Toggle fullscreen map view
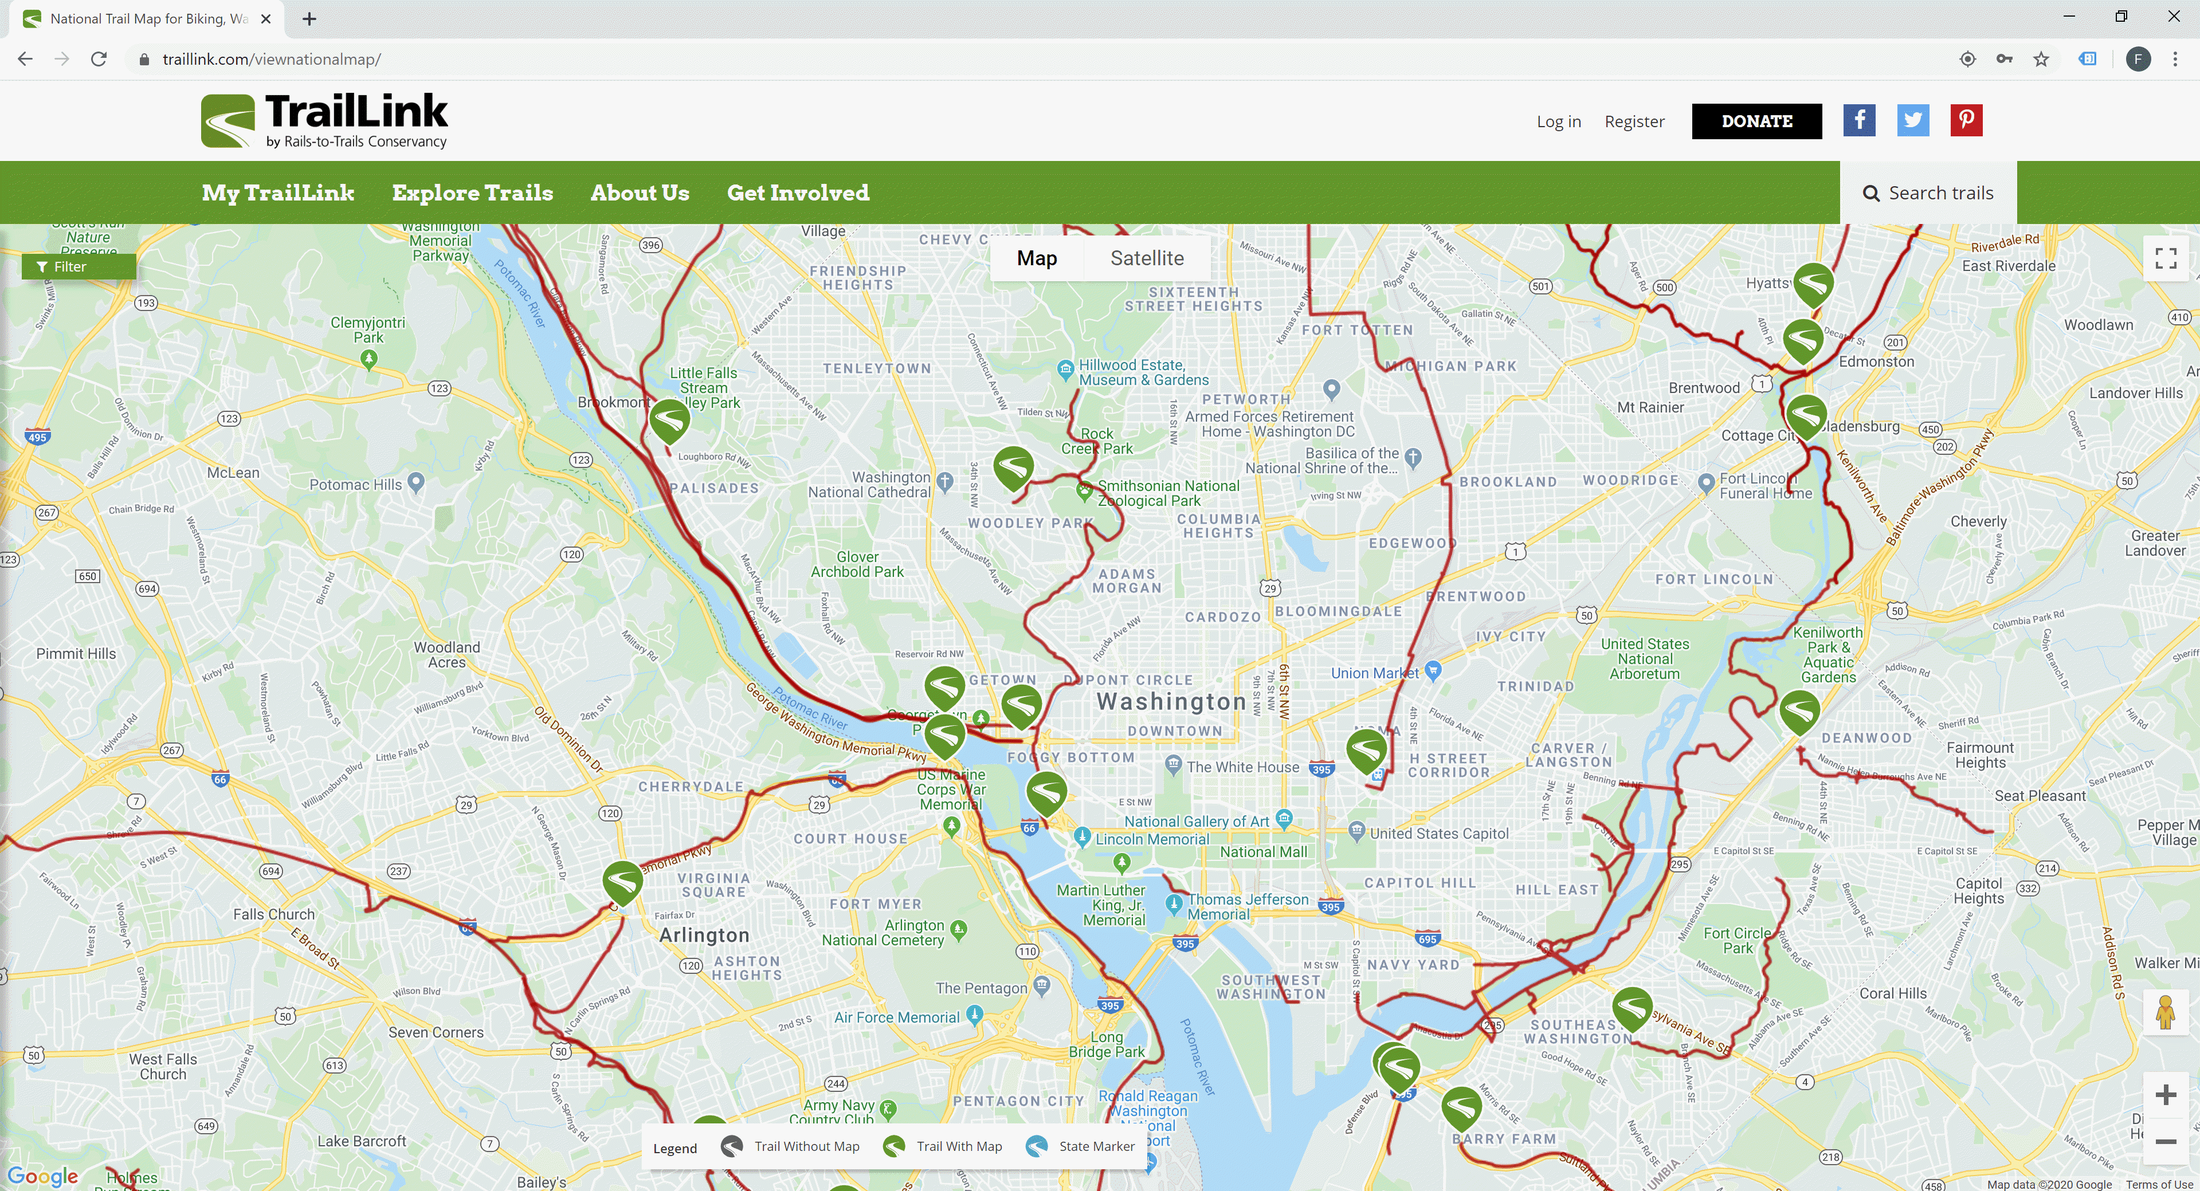Image resolution: width=2200 pixels, height=1191 pixels. 2166,259
